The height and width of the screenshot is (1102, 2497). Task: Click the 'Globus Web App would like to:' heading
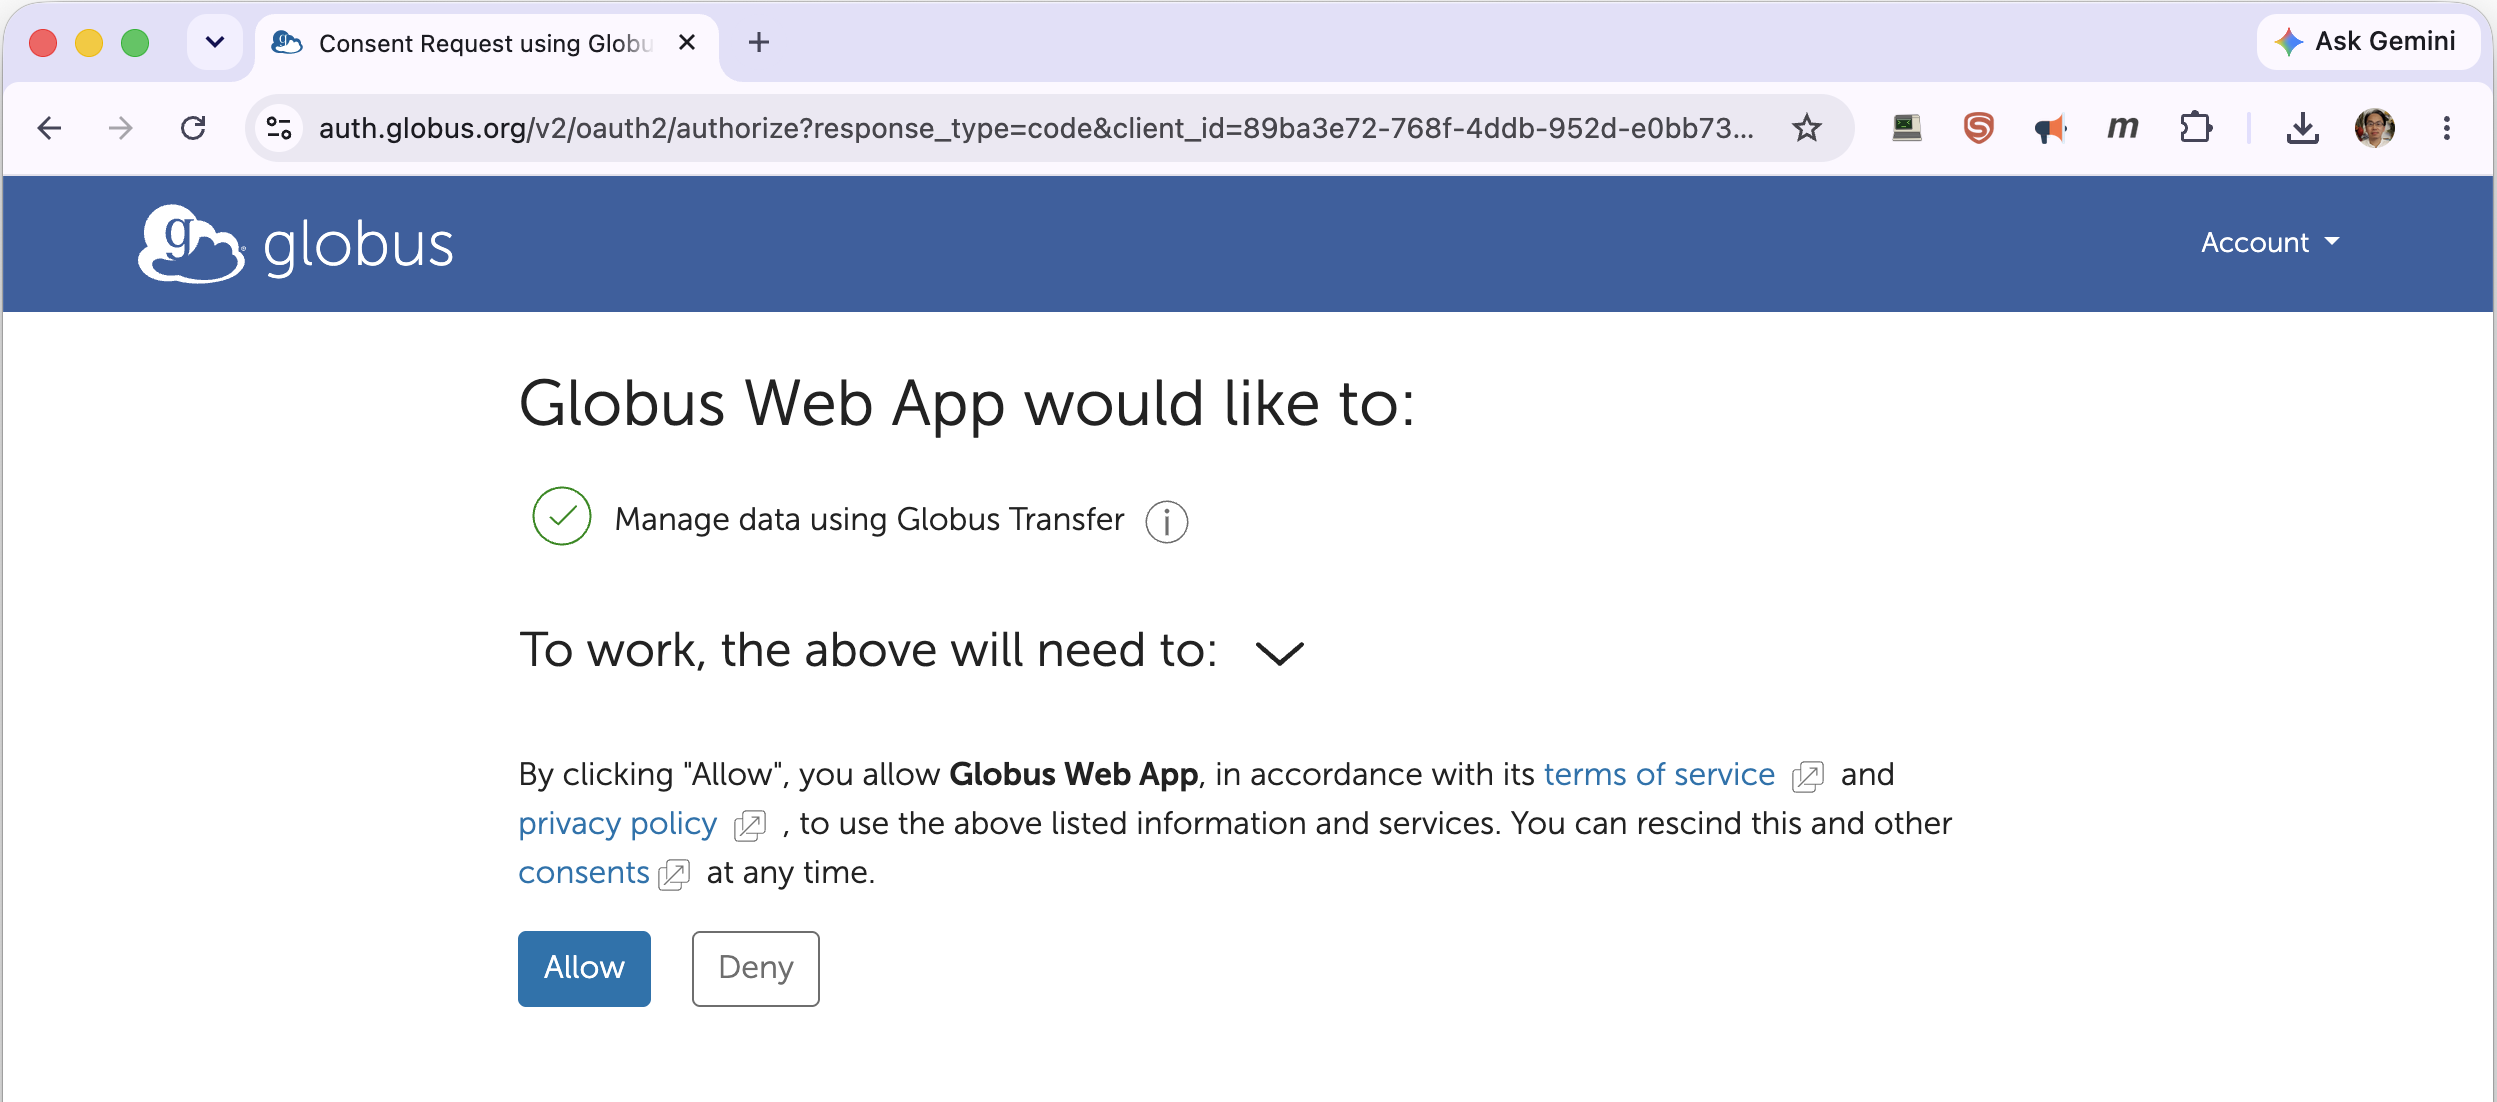coord(967,404)
